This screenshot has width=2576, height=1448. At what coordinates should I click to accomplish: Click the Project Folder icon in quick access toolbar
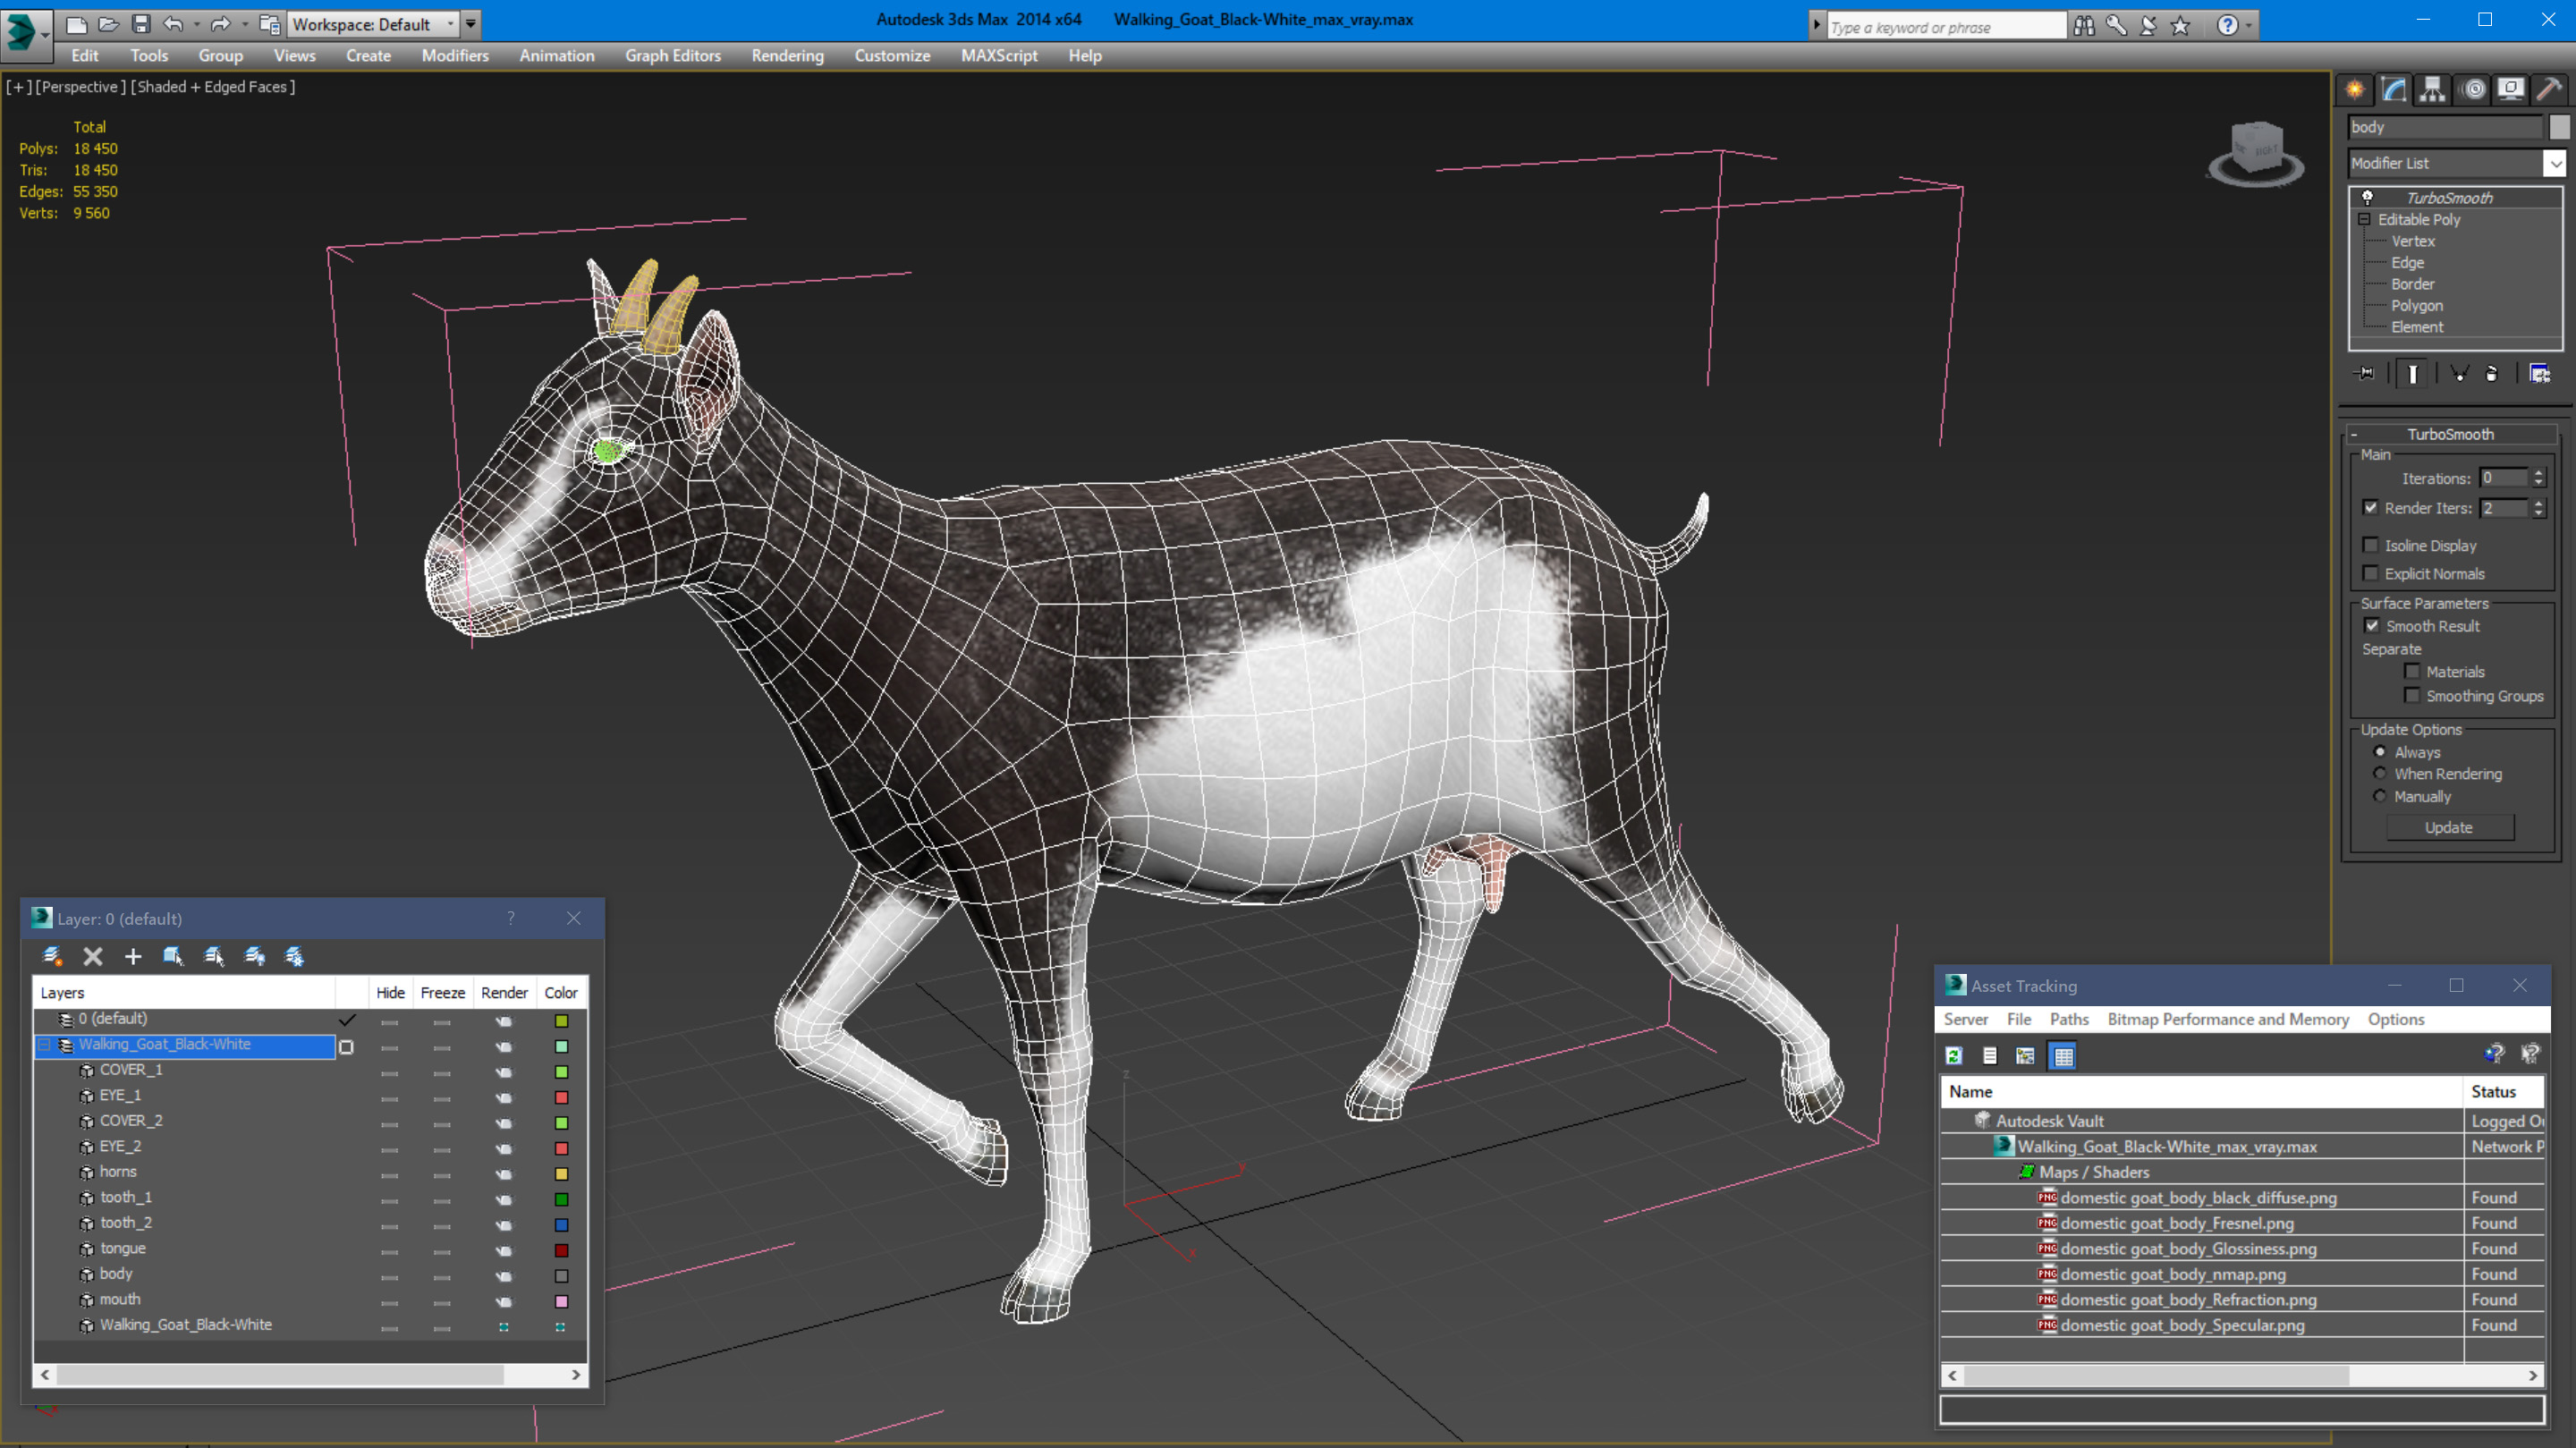269,24
